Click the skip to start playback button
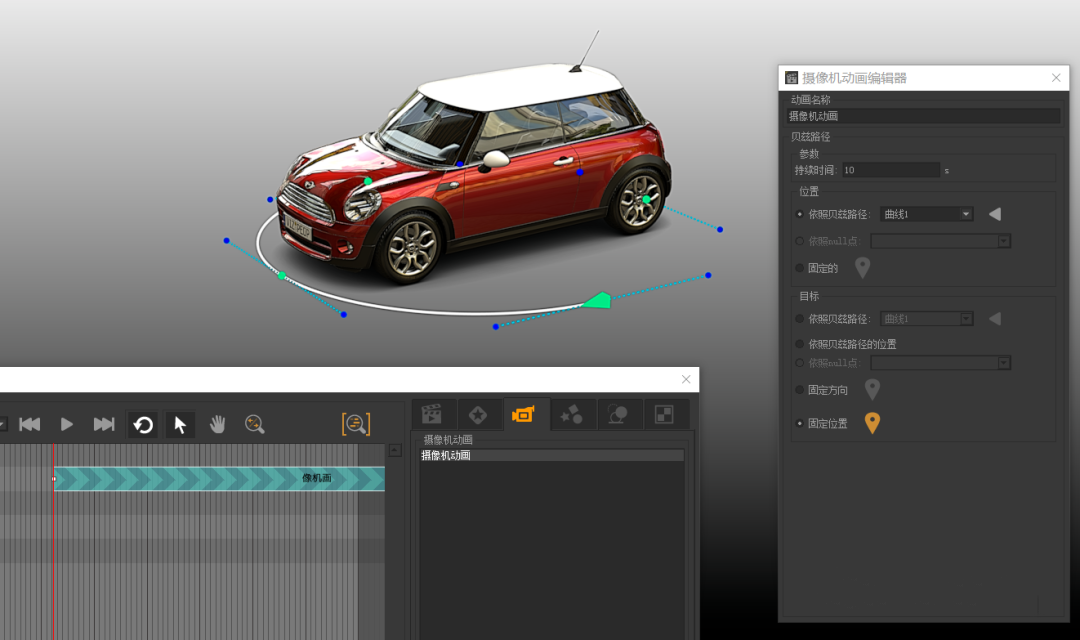This screenshot has width=1080, height=640. [30, 425]
